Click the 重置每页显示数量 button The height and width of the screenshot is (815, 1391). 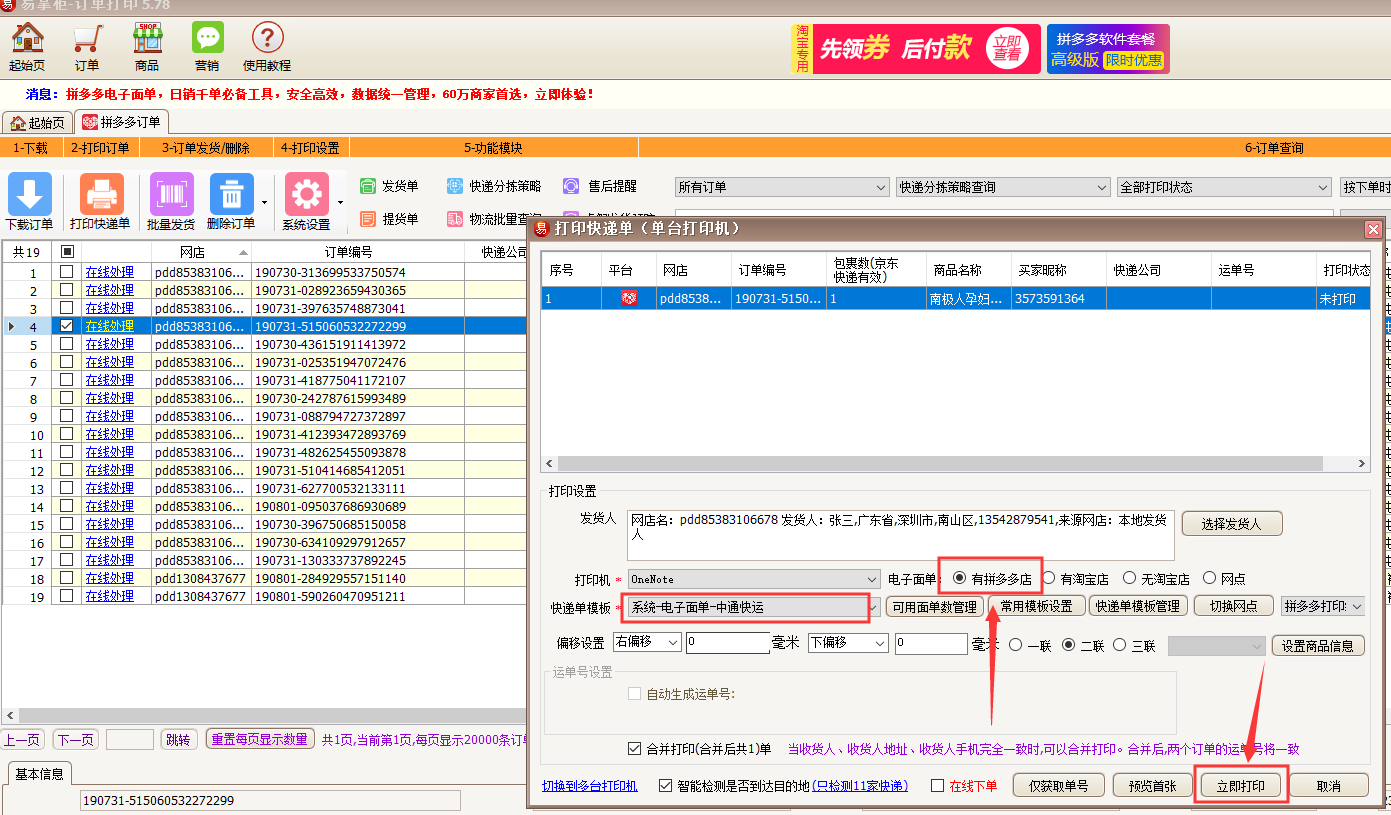point(259,740)
